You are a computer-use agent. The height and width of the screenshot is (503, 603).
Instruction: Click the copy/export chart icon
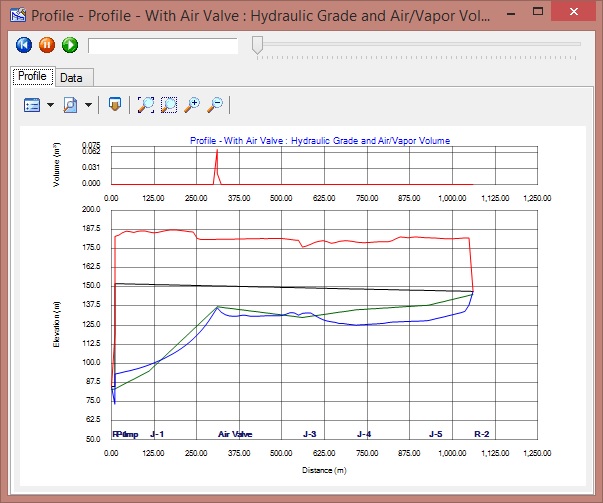click(115, 104)
